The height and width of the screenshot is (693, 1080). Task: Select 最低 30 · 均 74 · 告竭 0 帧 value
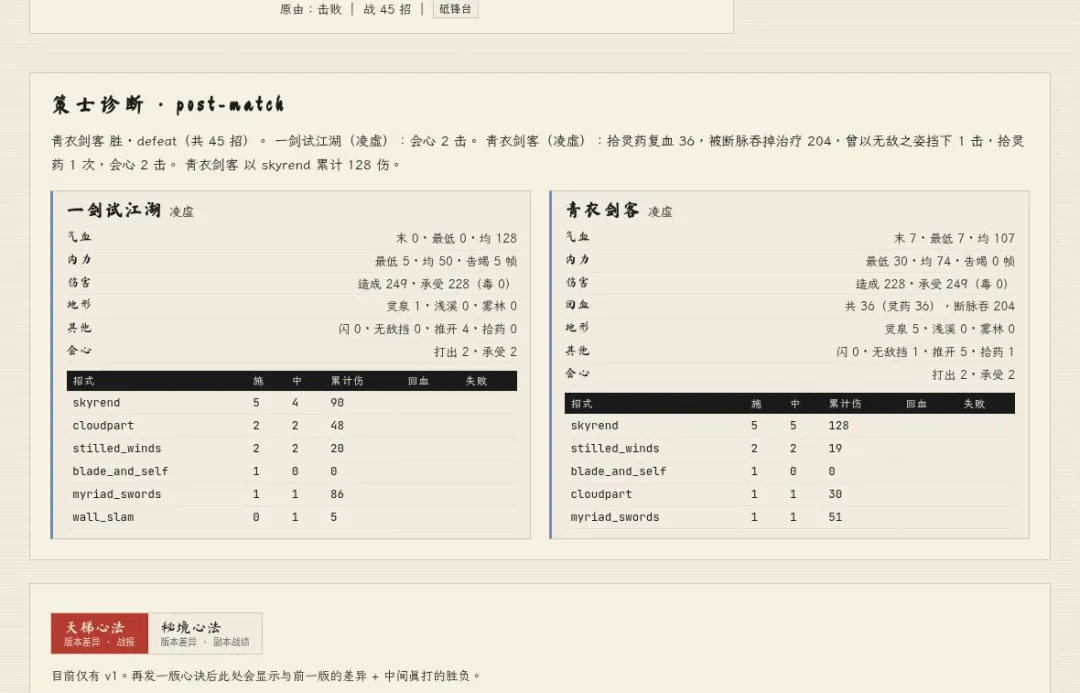click(940, 261)
